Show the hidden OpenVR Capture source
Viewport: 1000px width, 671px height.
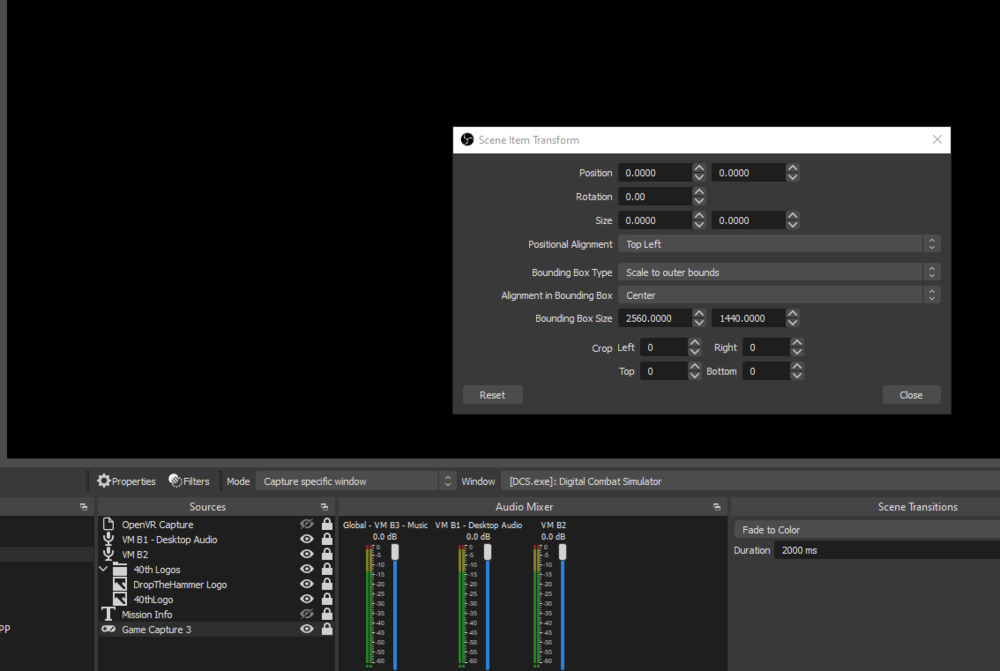tap(307, 524)
